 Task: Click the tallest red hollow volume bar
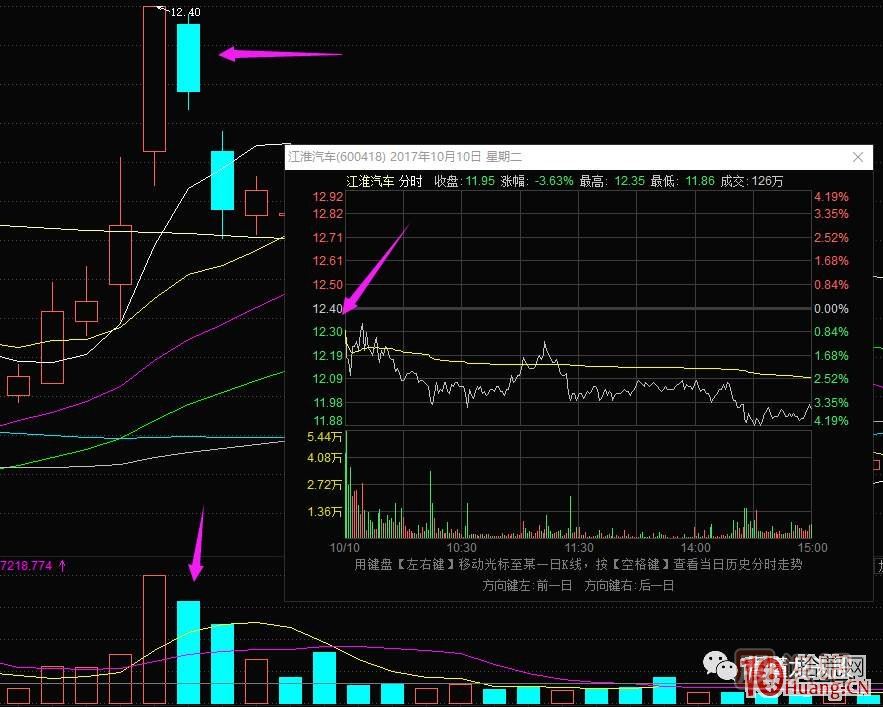coord(154,640)
